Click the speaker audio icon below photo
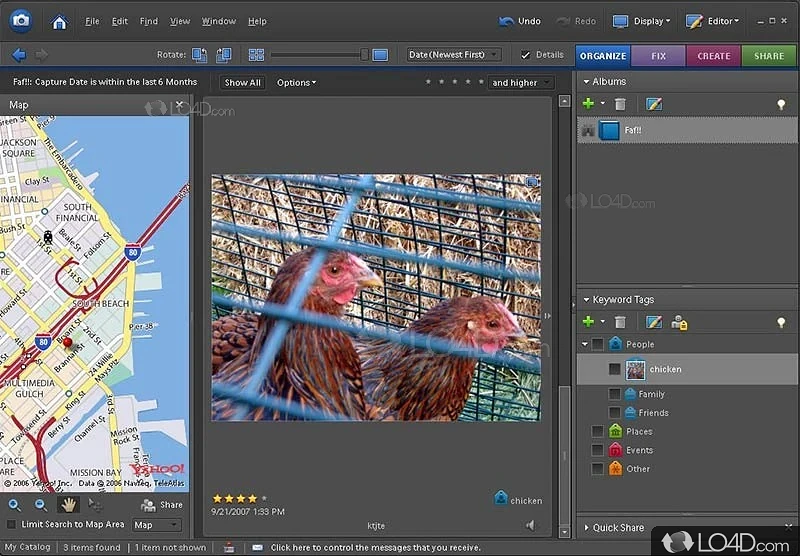Viewport: 800px width, 556px height. (530, 525)
